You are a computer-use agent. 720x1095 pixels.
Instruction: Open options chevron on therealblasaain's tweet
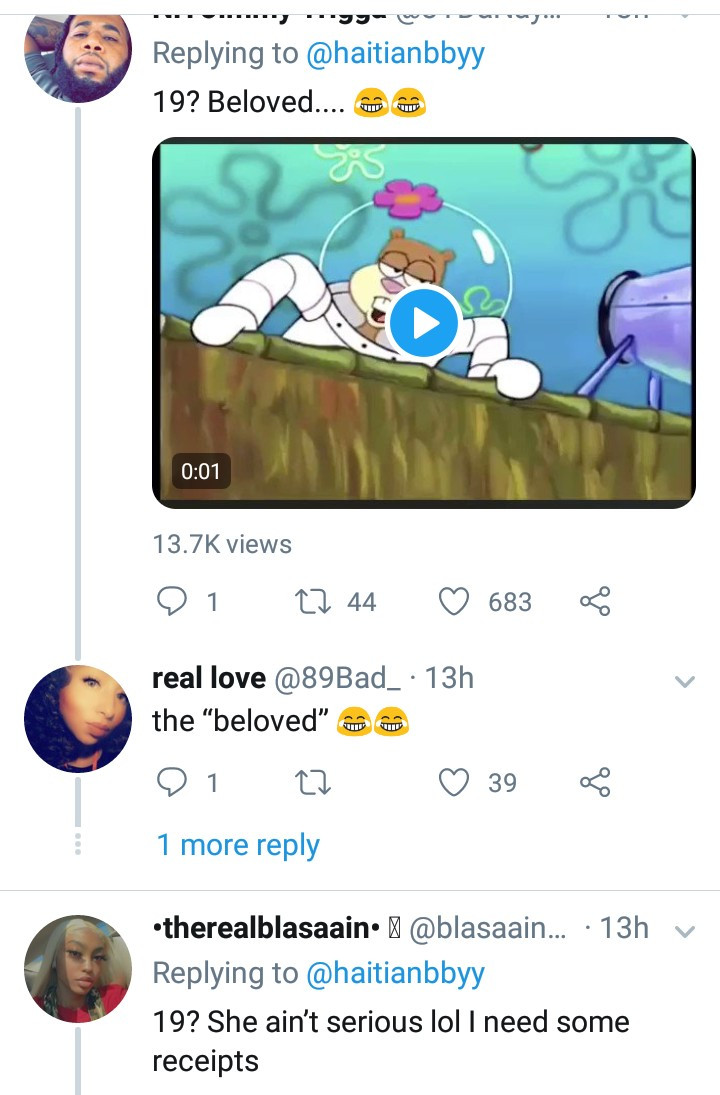click(685, 931)
